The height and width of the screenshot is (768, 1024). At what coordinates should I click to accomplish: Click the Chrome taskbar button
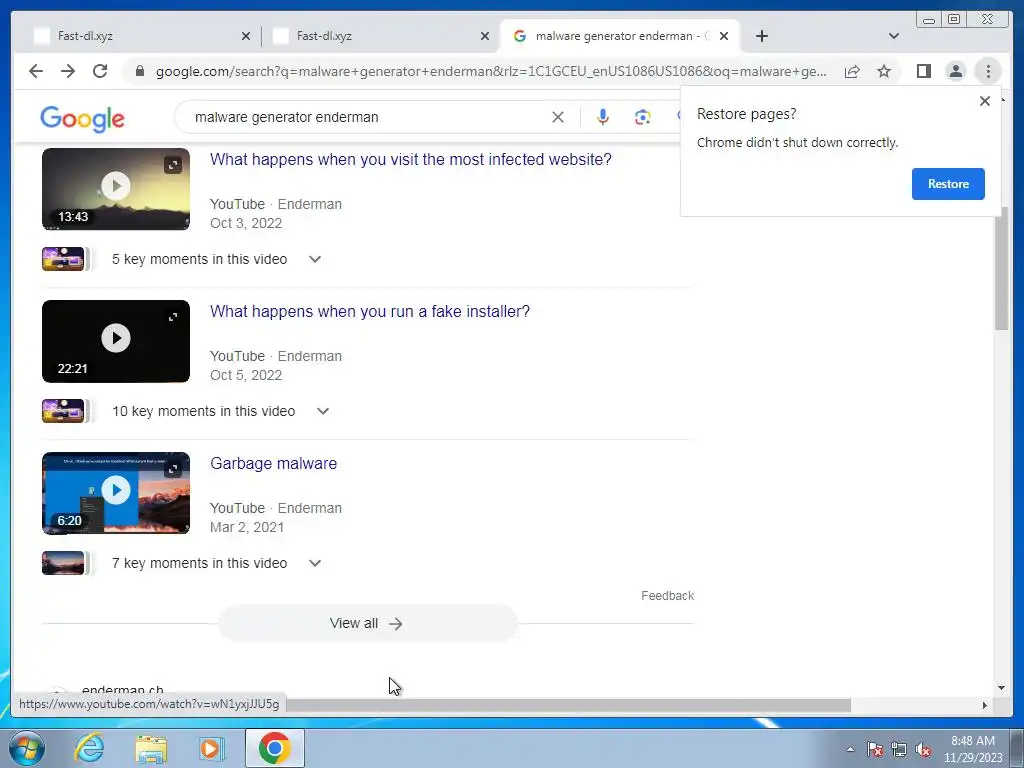275,748
